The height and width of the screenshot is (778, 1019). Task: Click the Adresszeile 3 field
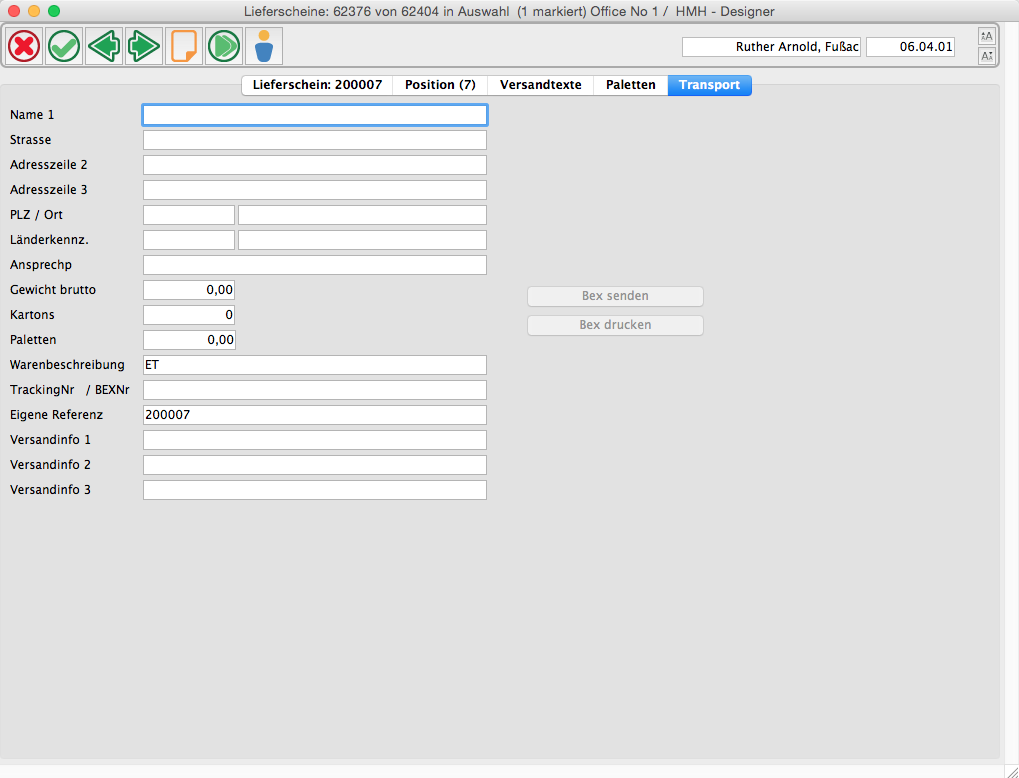tap(315, 190)
